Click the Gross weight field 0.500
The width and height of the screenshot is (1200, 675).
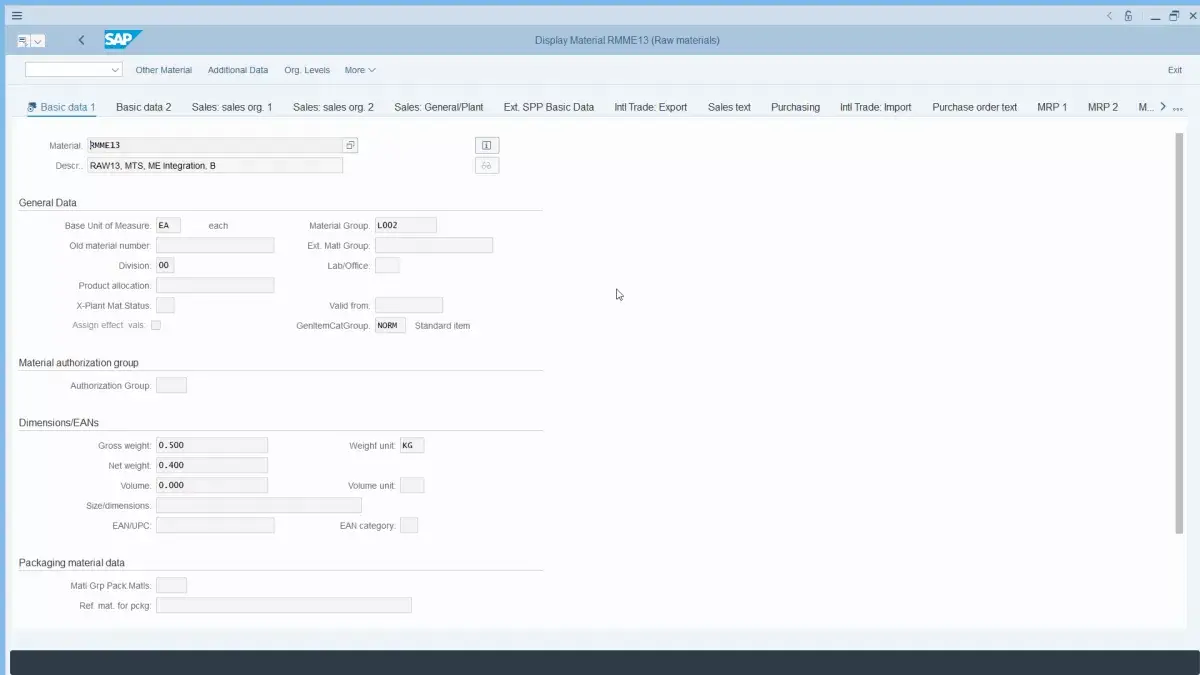(x=212, y=445)
